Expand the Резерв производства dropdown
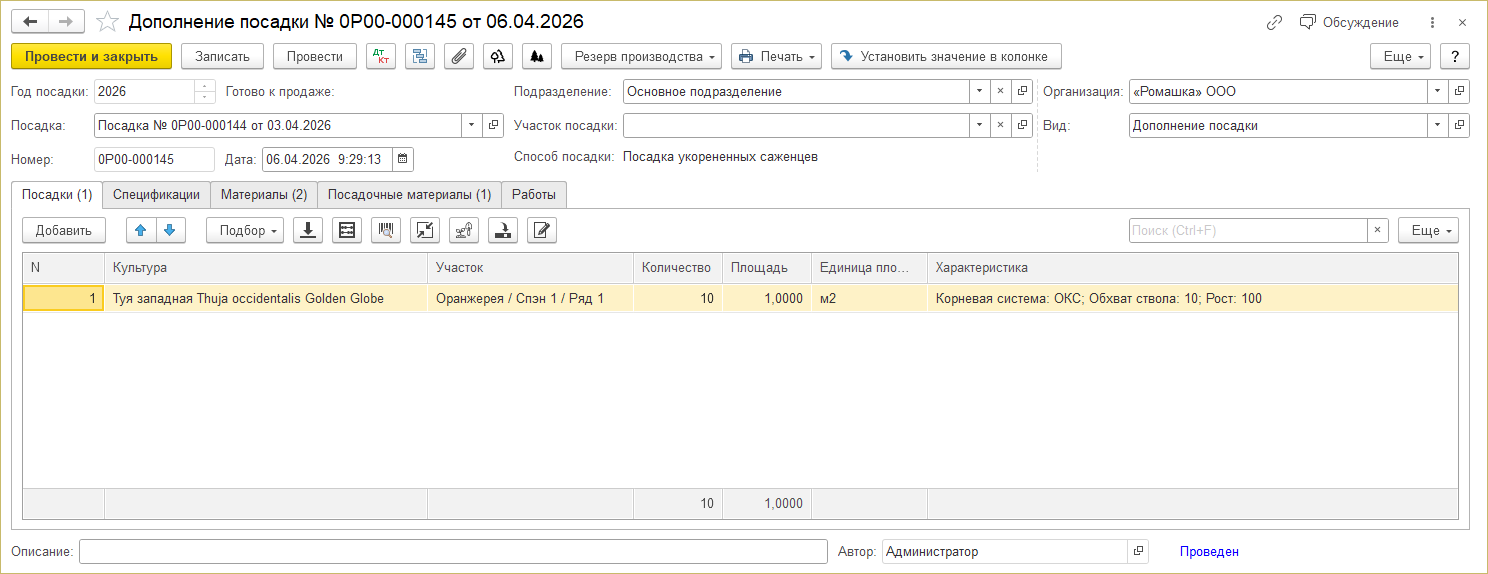Viewport: 1488px width, 574px height. coord(642,57)
